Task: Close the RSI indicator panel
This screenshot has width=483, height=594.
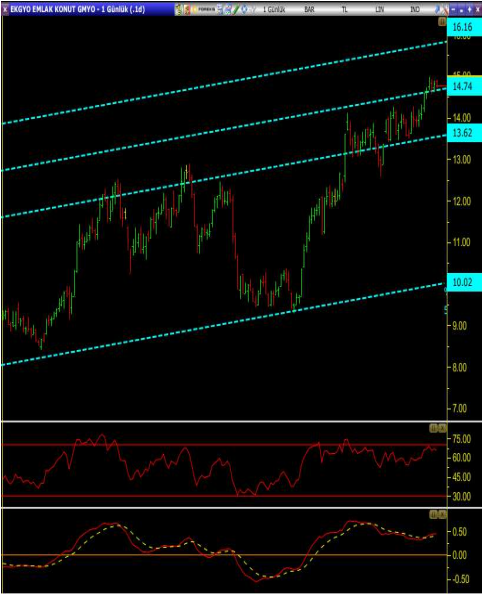Action: click(x=442, y=428)
